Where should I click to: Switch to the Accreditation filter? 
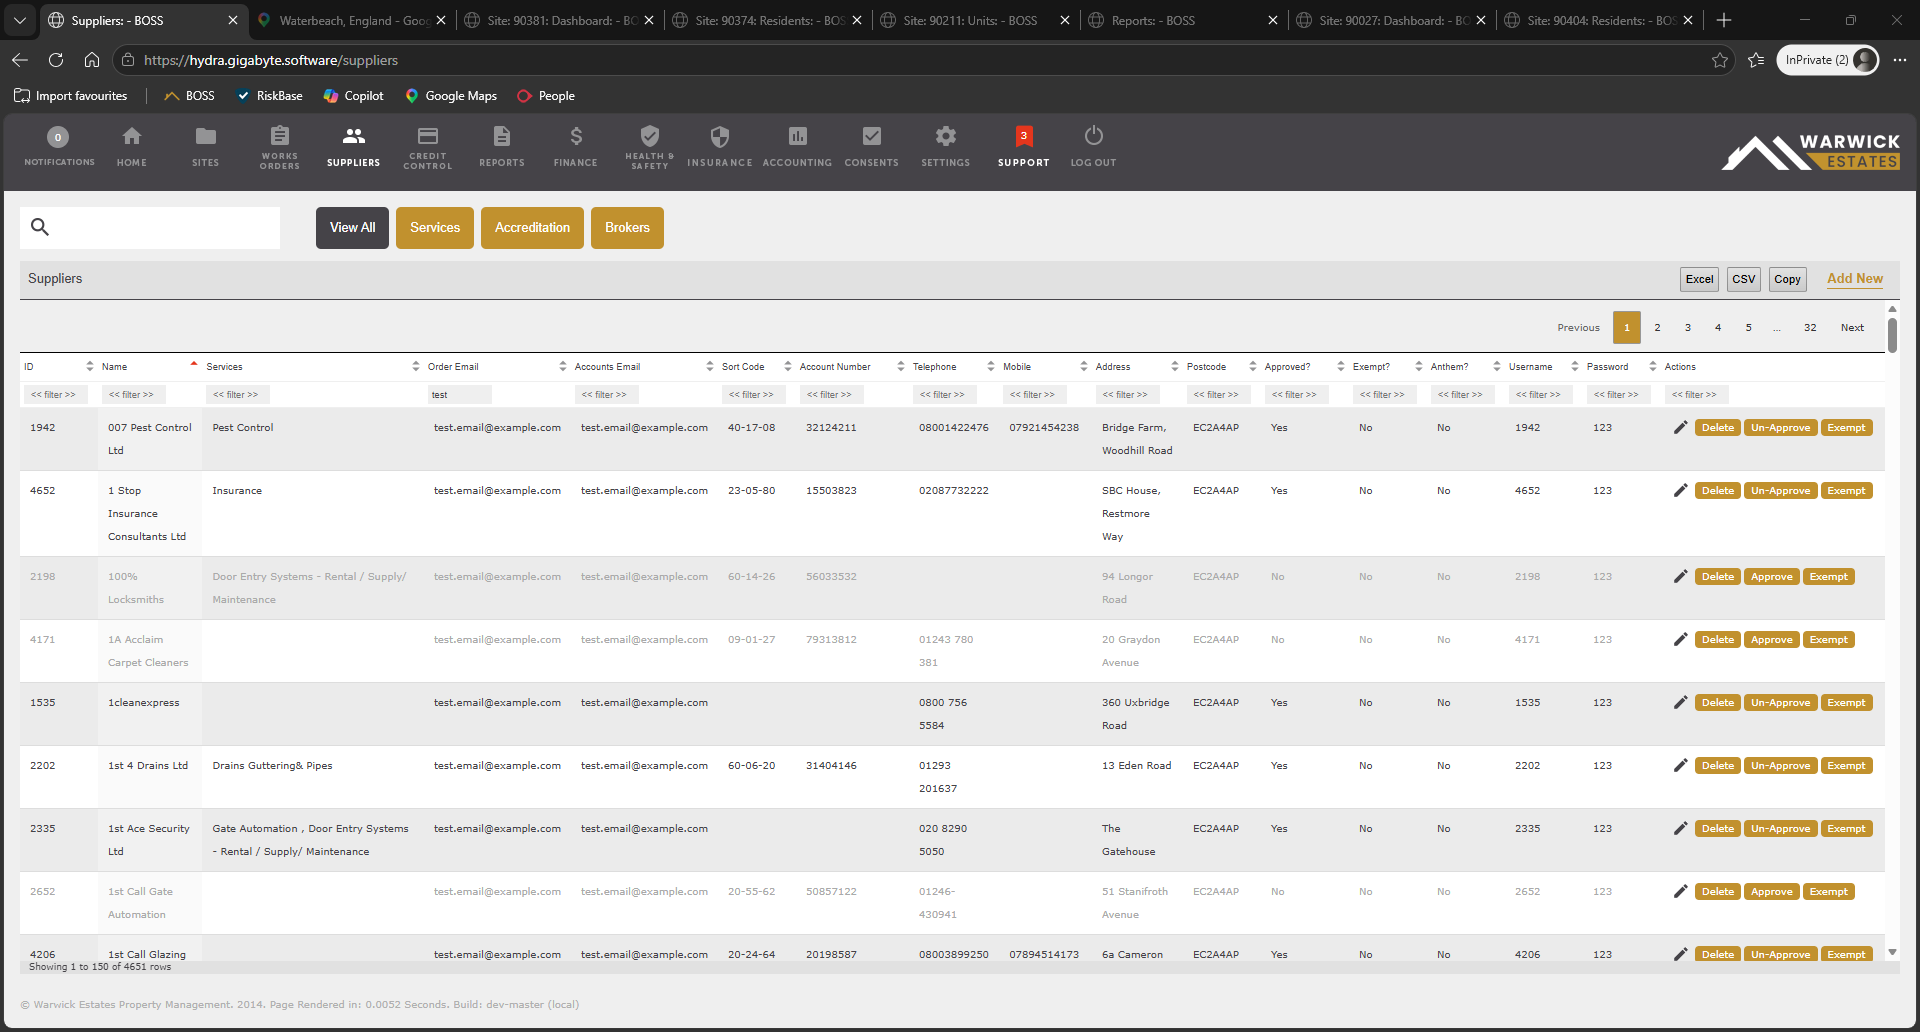tap(532, 228)
